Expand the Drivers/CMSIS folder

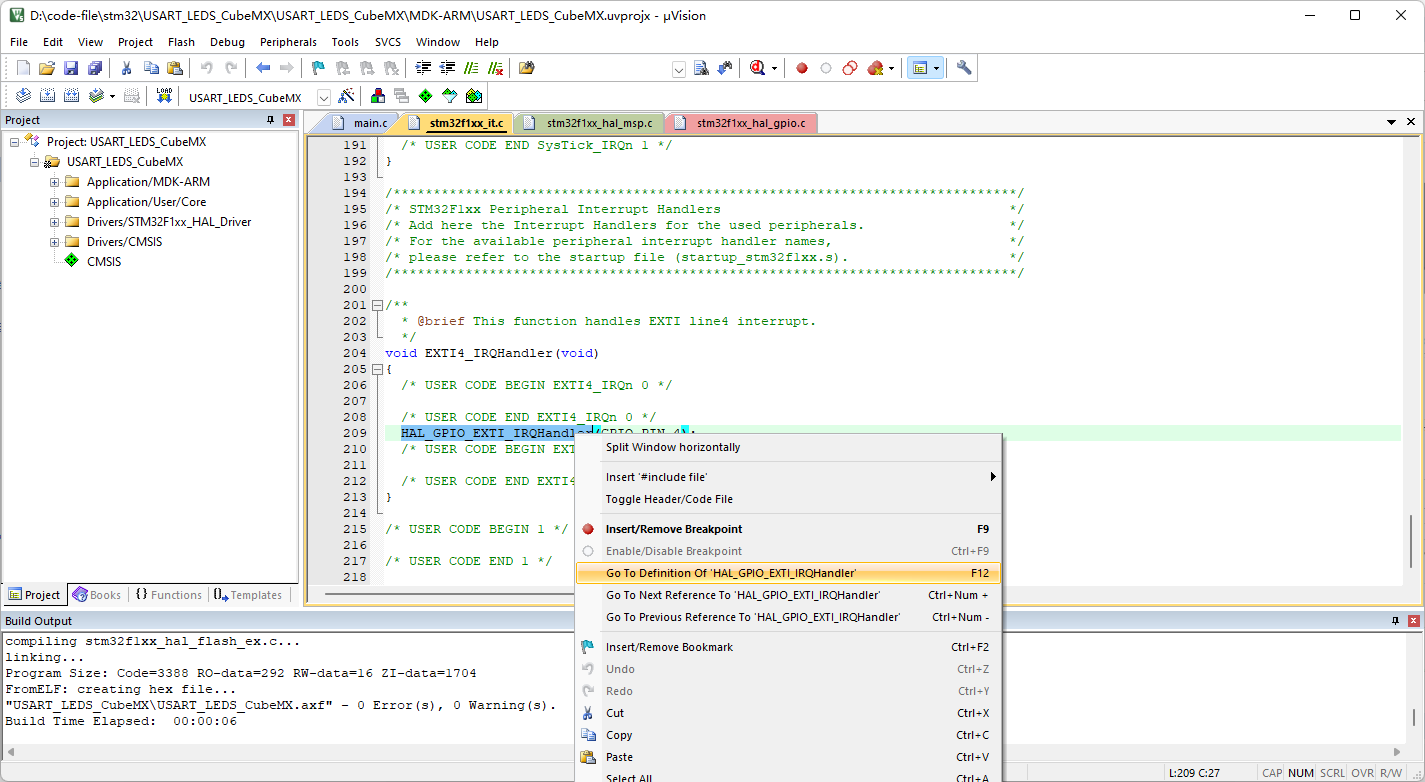click(55, 242)
